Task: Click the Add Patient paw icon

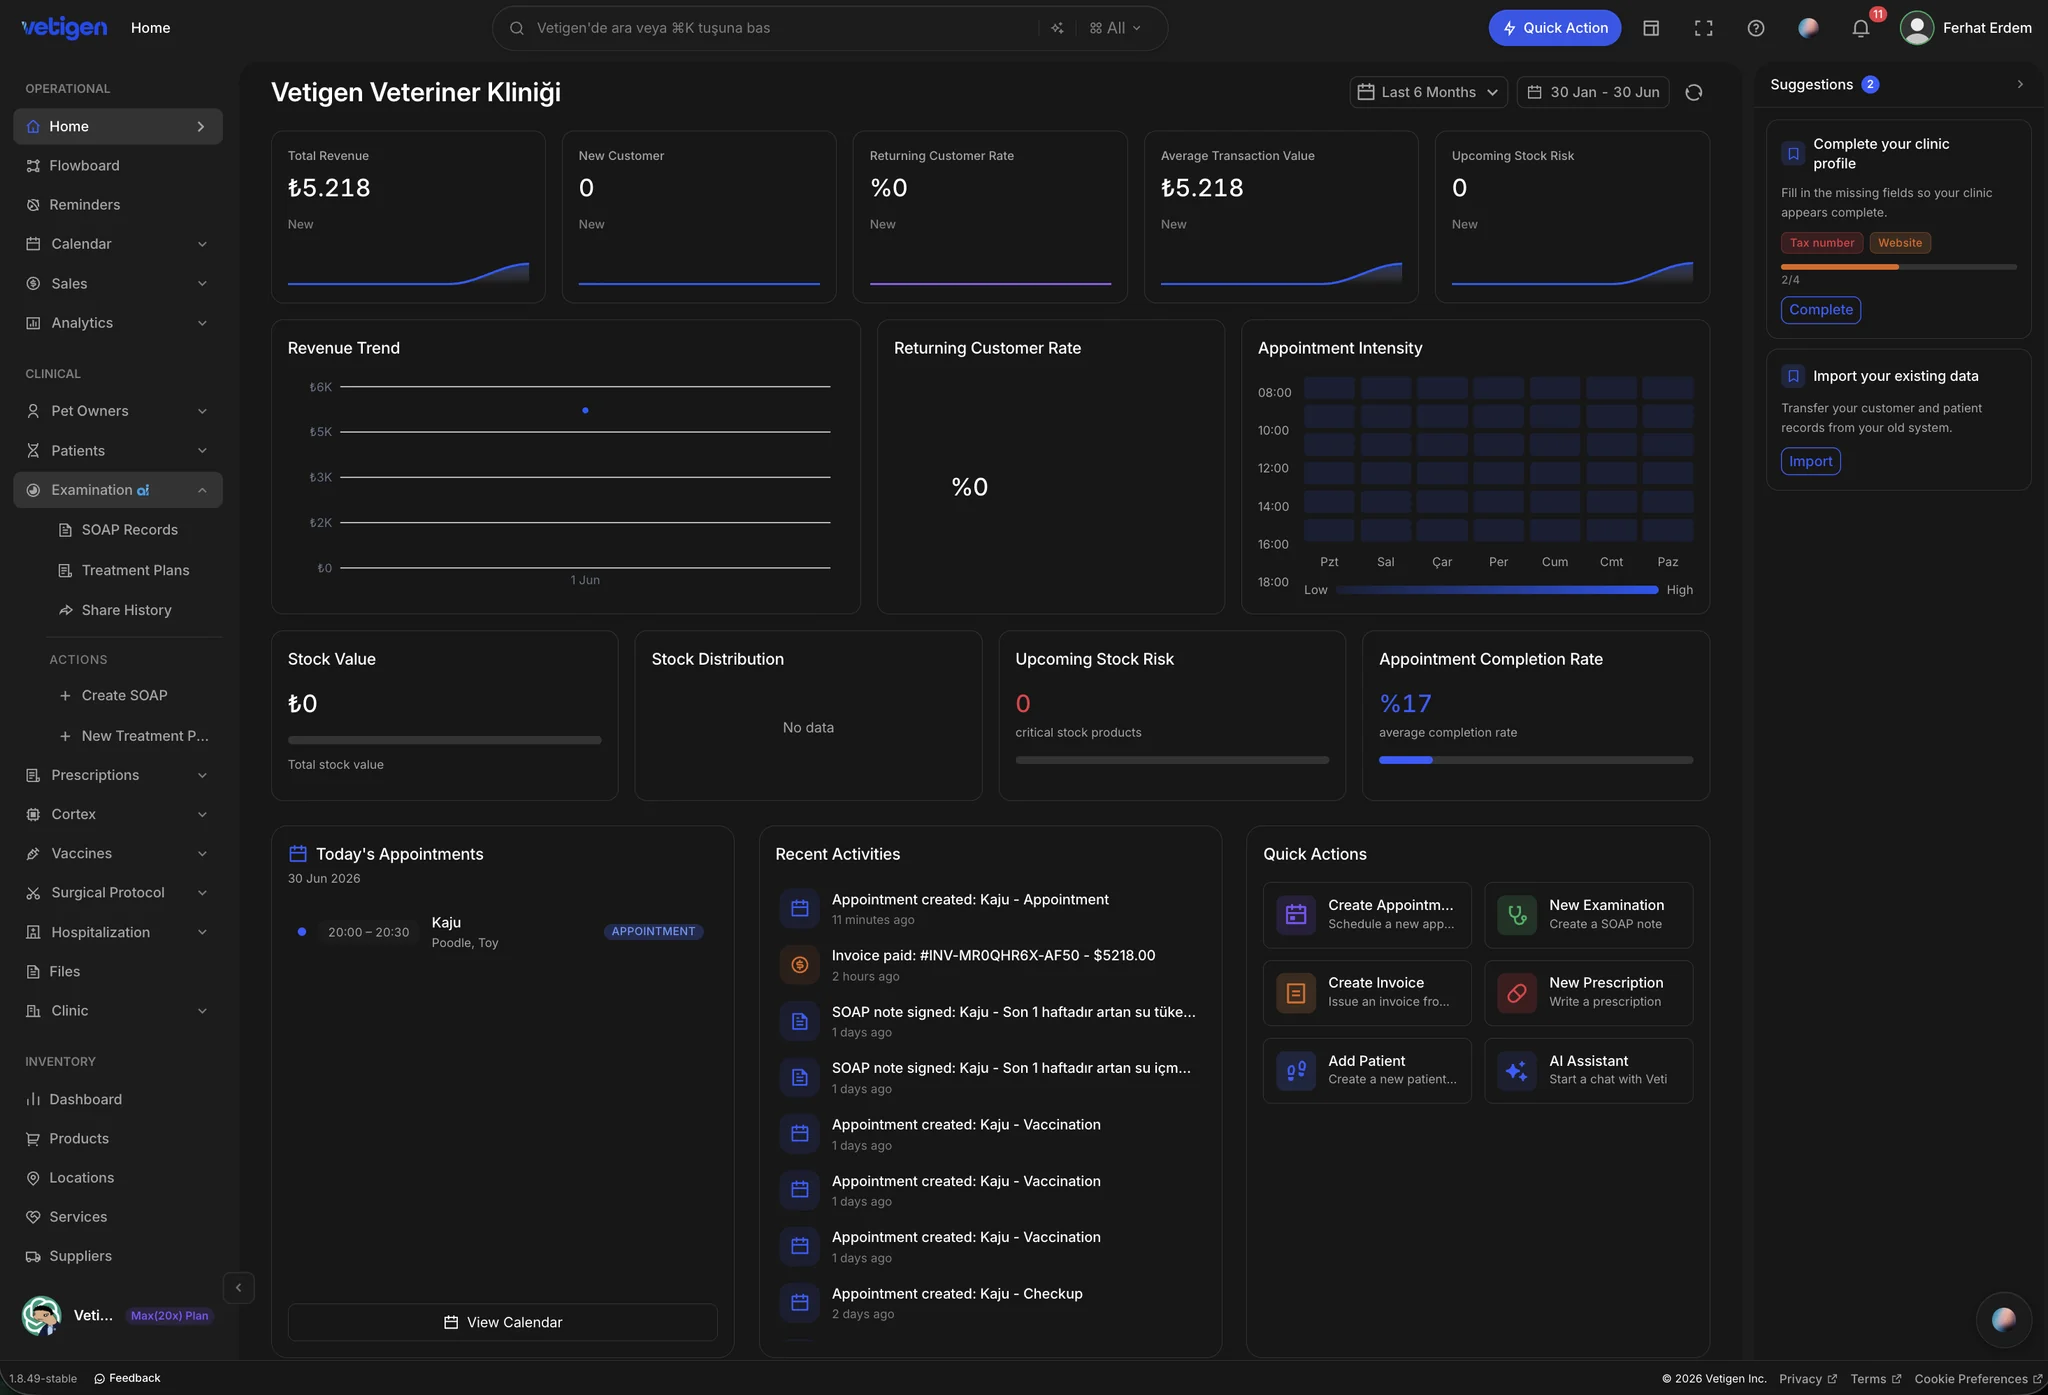Action: click(x=1296, y=1071)
